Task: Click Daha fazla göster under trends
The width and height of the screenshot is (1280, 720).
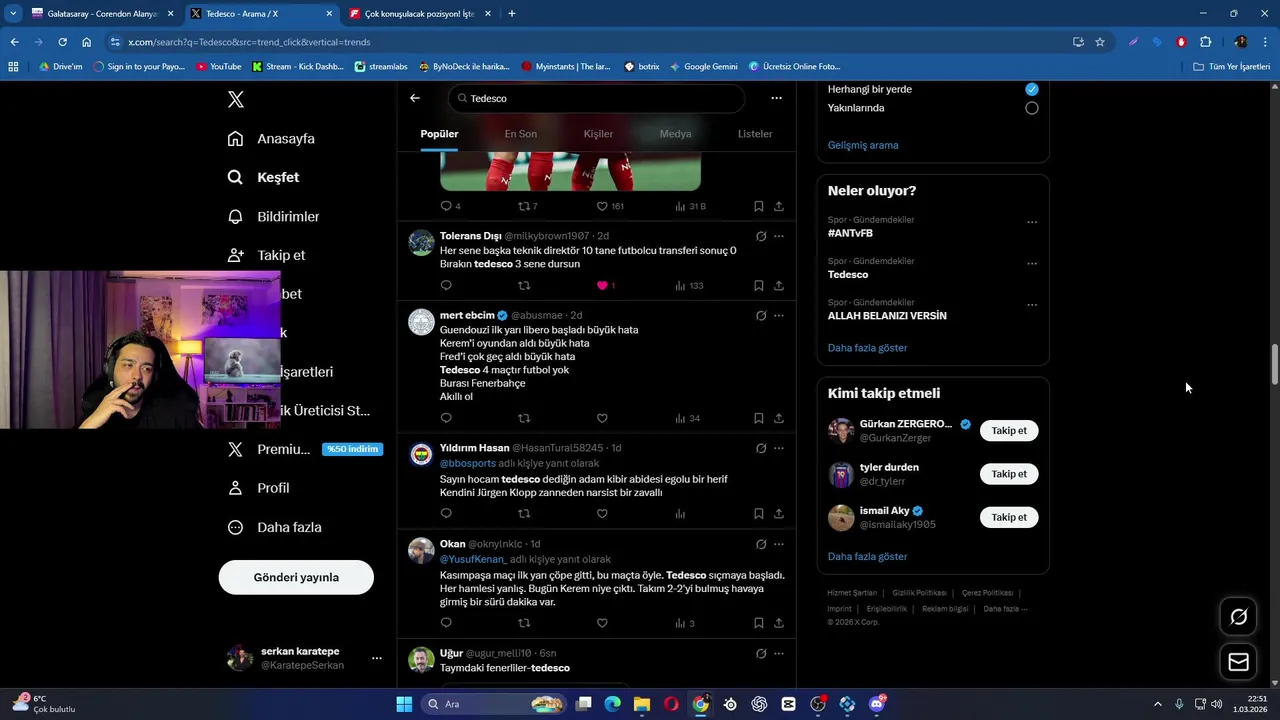Action: pos(867,348)
